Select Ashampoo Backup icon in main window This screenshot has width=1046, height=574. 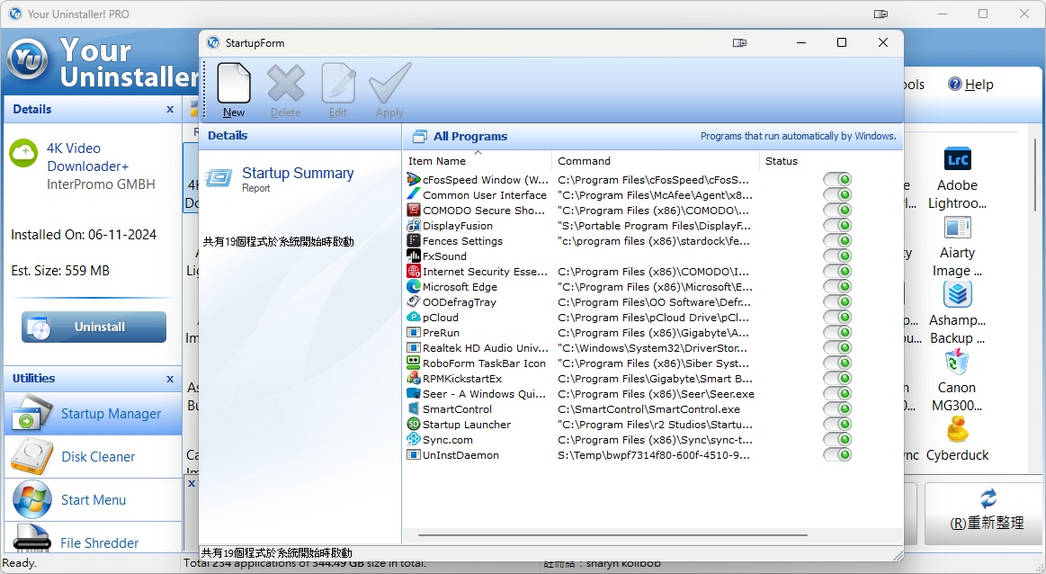(x=957, y=294)
